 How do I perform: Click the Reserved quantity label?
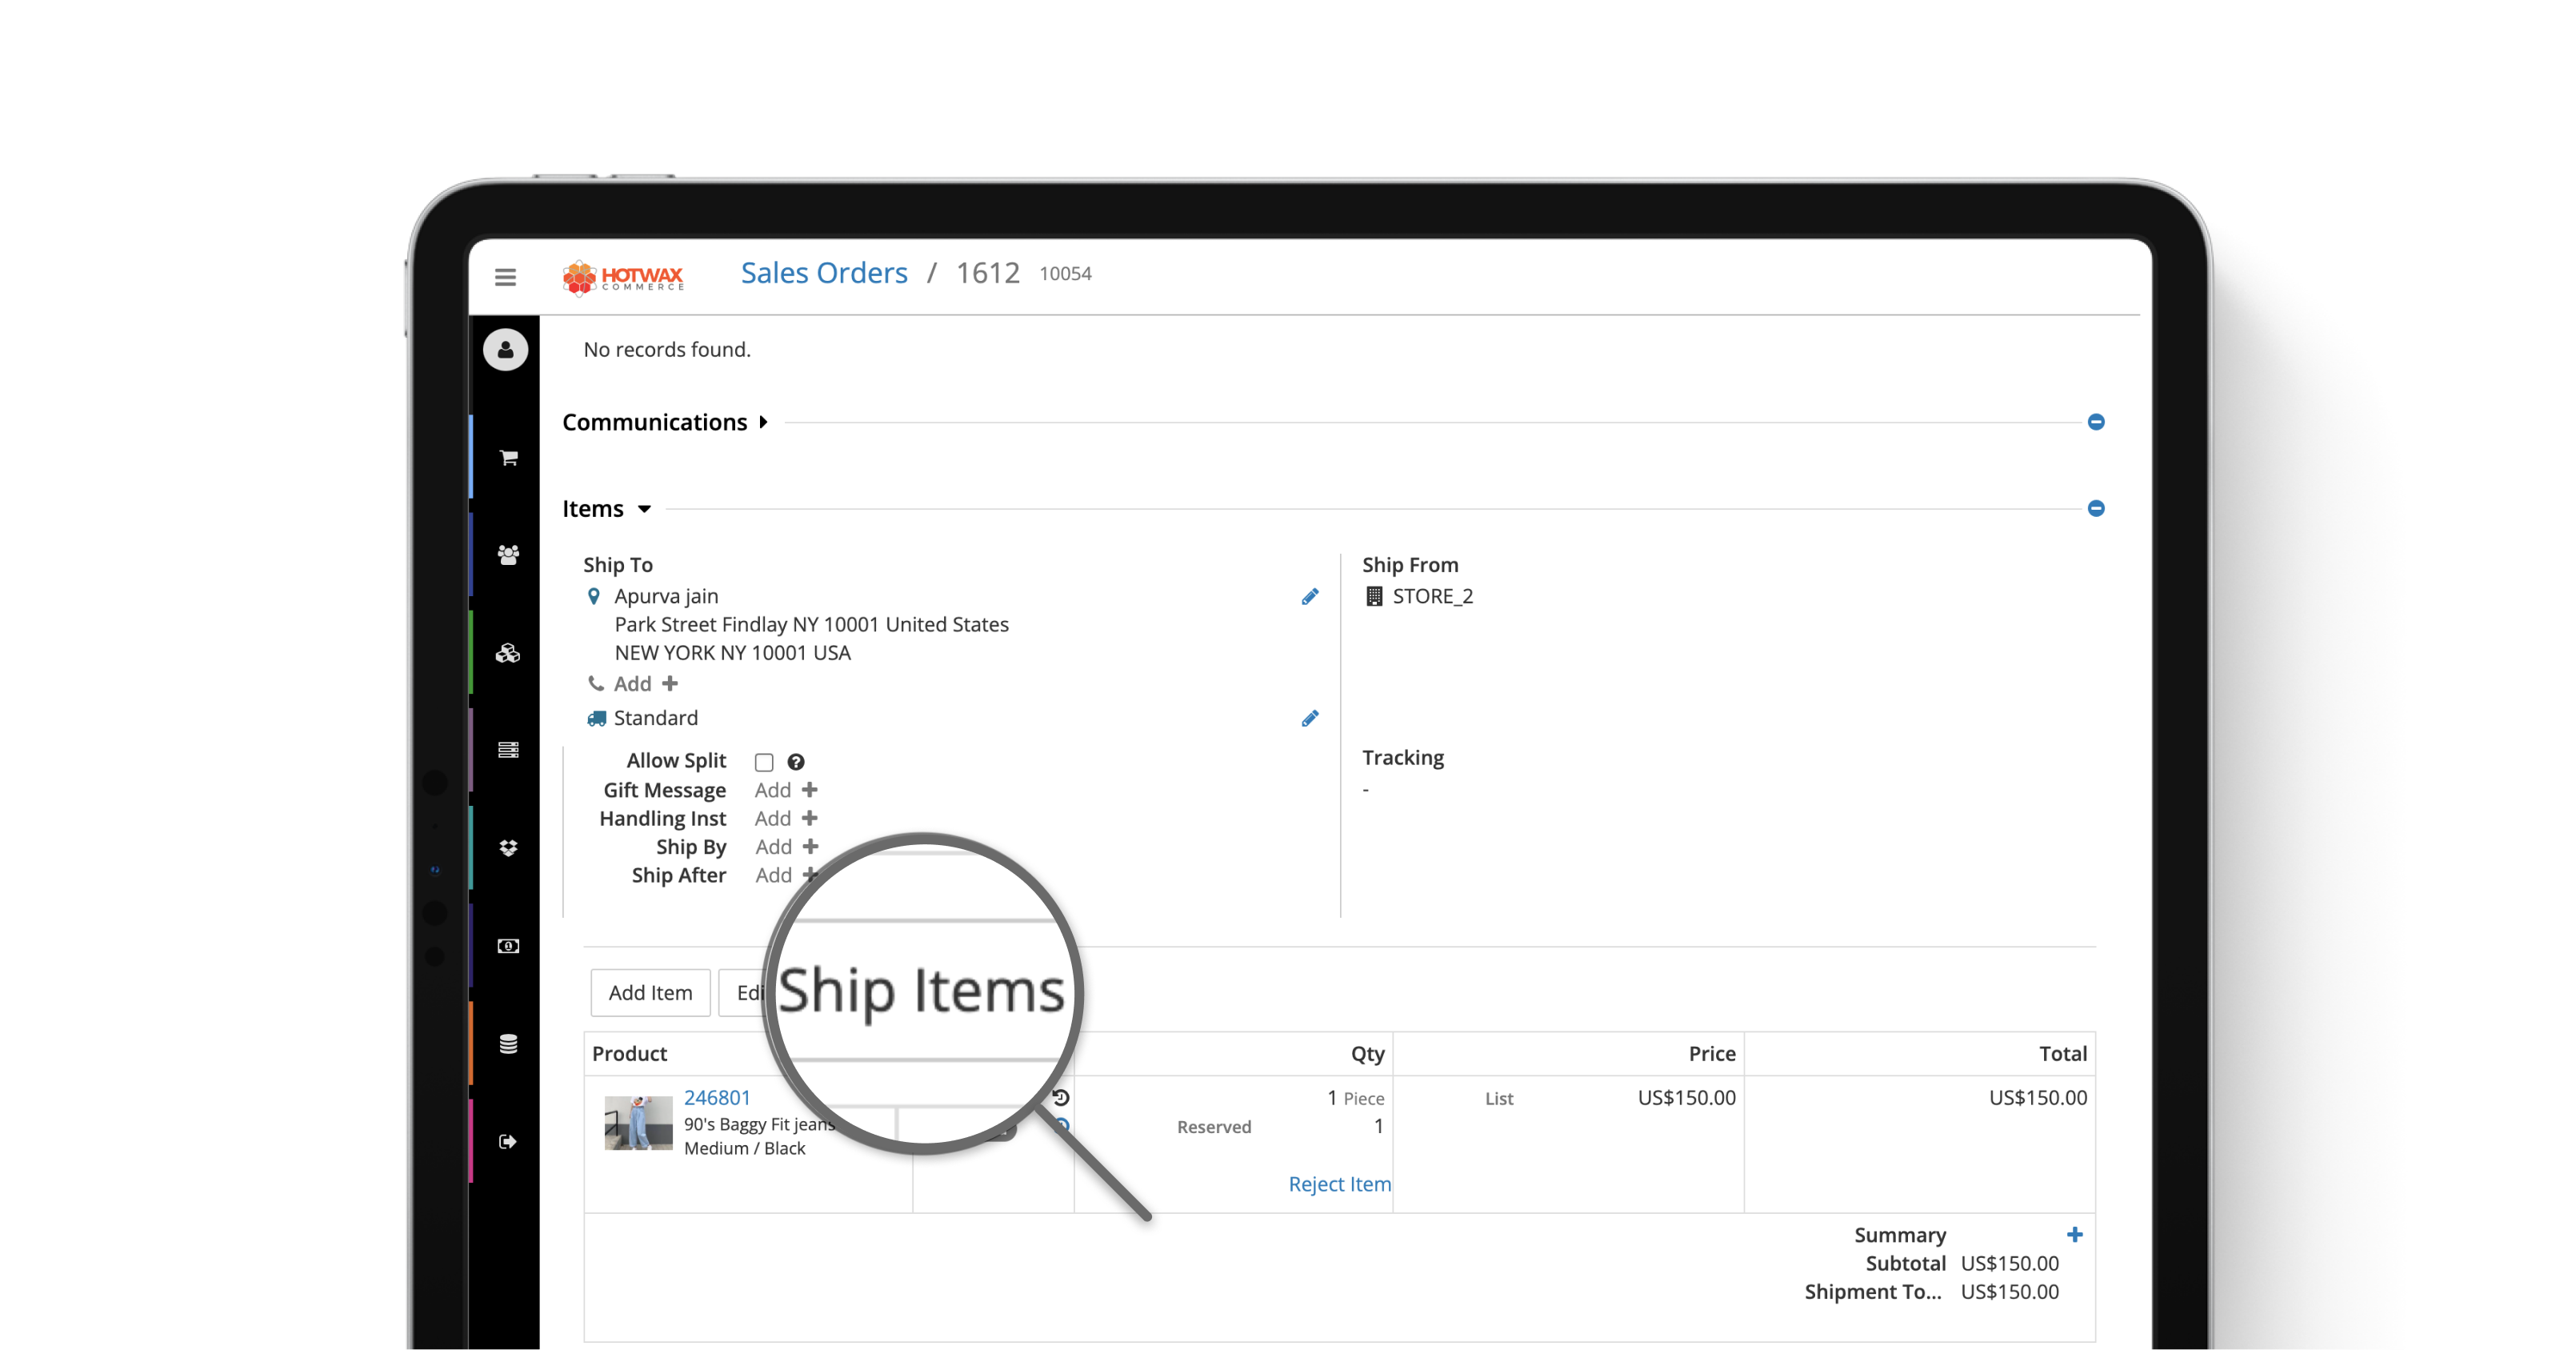(x=1214, y=1127)
